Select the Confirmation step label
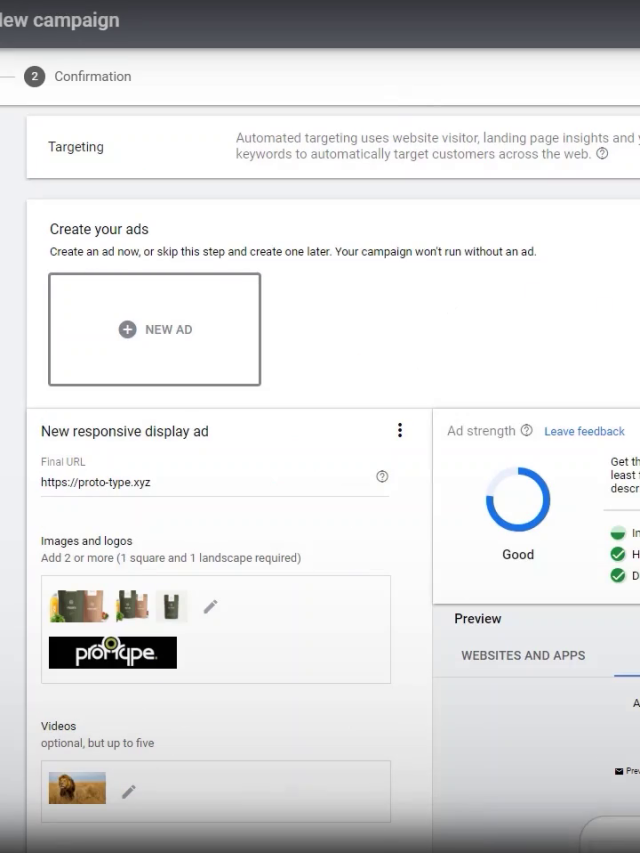The height and width of the screenshot is (853, 640). 93,77
